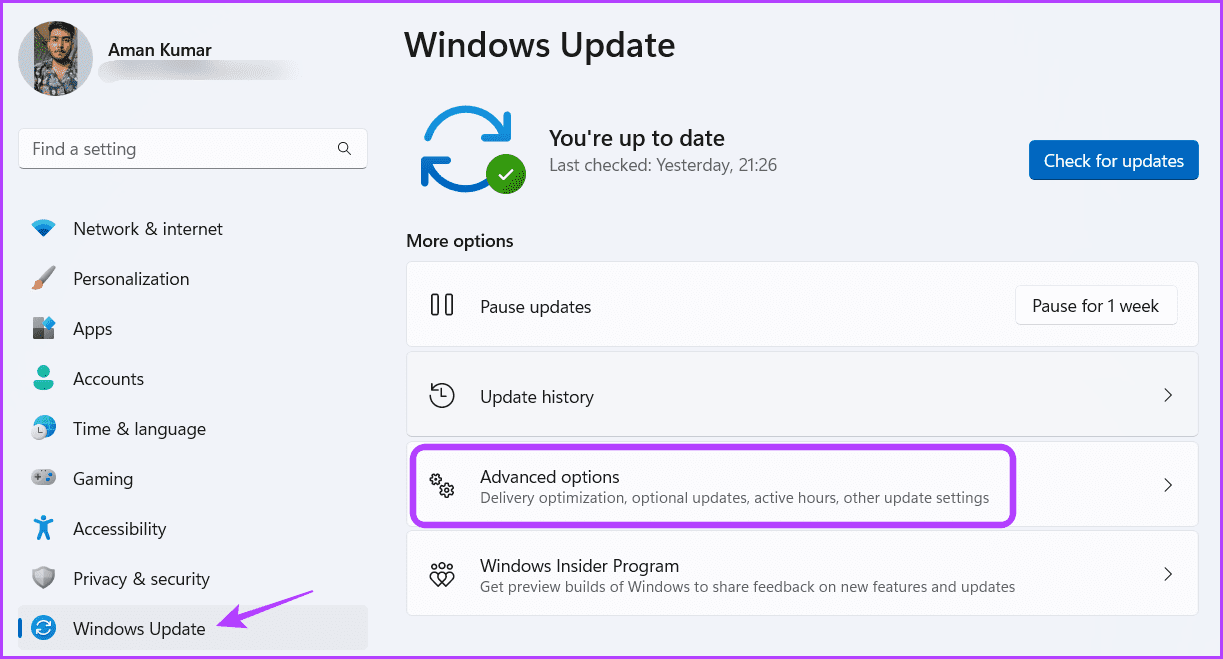
Task: Open Privacy & security settings
Action: tap(193, 579)
